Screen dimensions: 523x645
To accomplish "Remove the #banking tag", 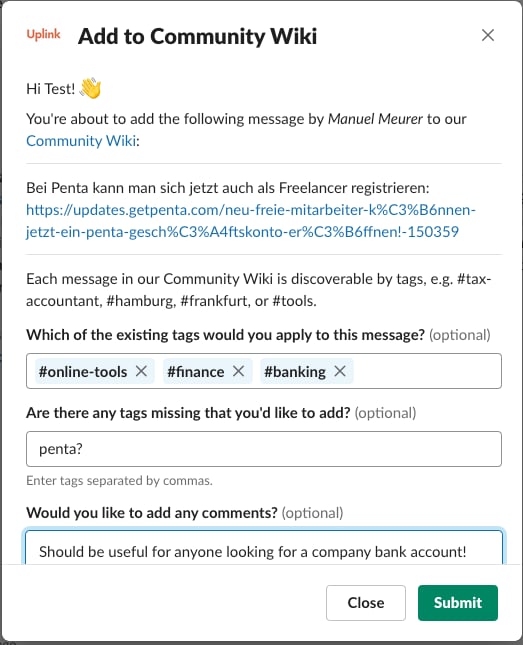I will (340, 371).
